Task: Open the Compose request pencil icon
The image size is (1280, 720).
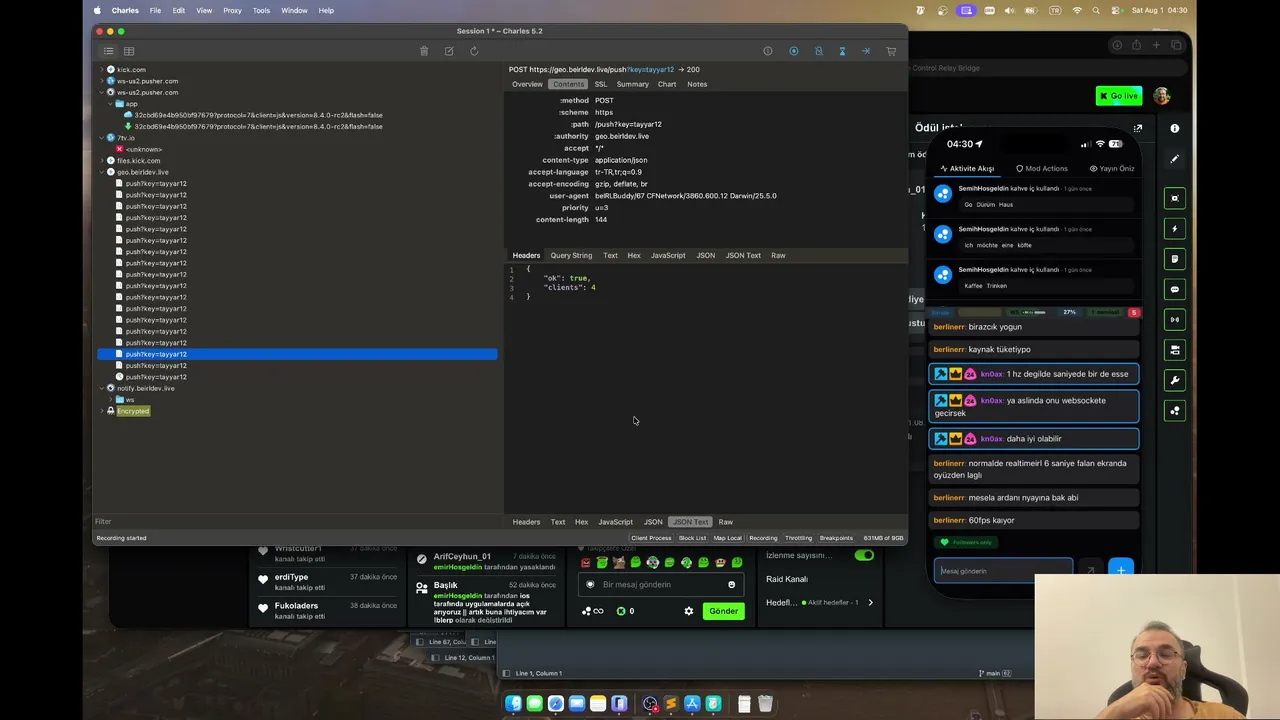Action: 449,51
